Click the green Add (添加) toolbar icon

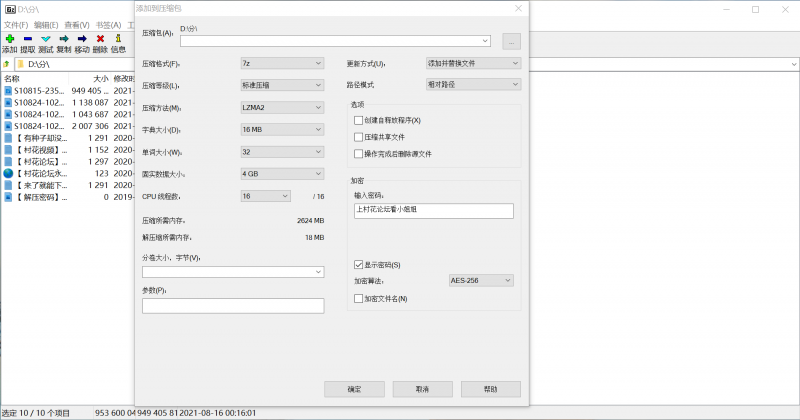click(9, 38)
